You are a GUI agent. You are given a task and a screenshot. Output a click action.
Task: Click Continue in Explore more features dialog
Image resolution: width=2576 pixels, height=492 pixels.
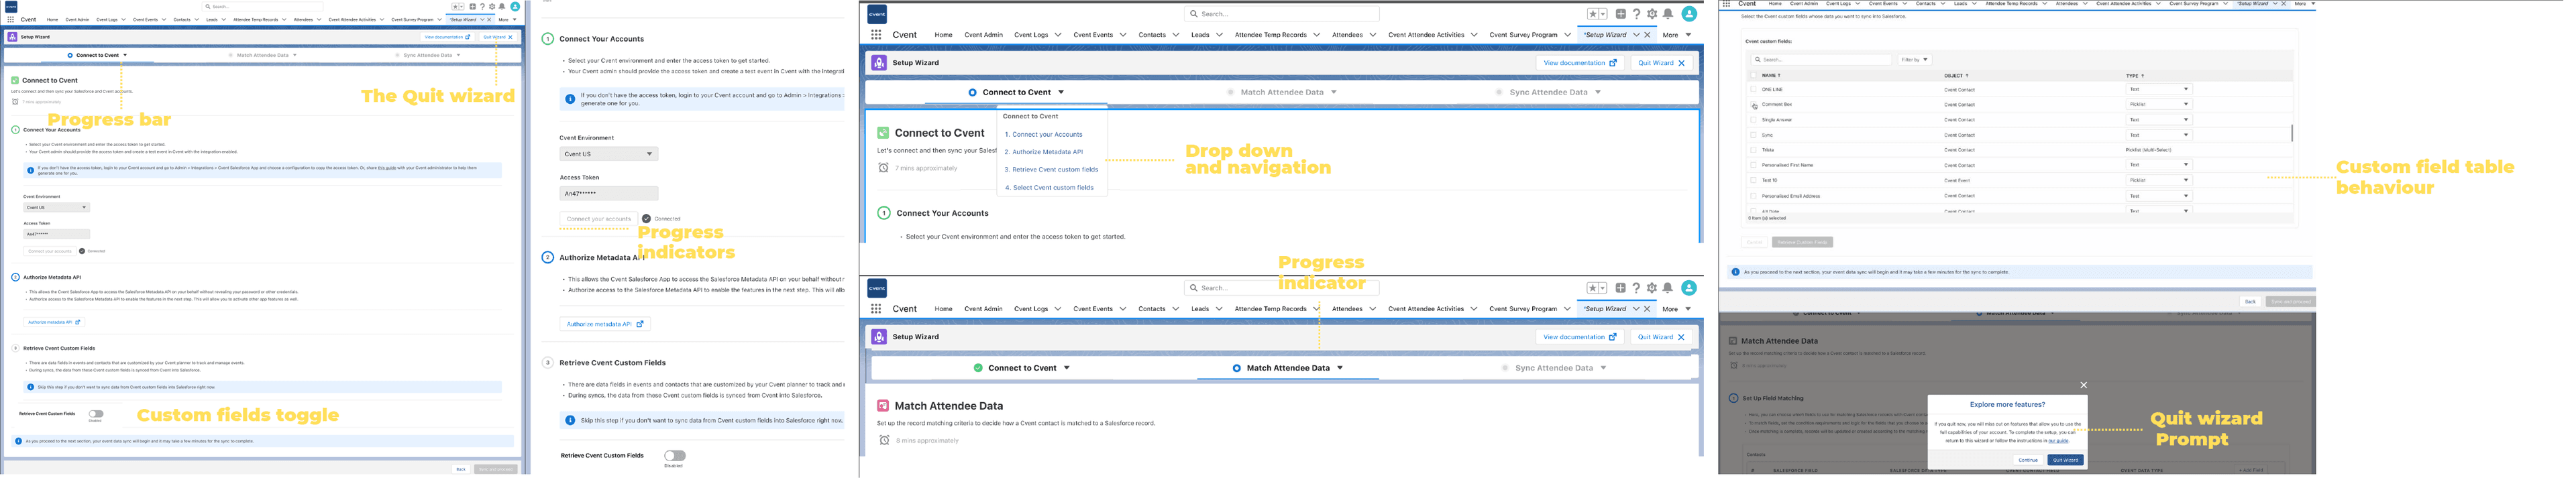coord(2028,460)
